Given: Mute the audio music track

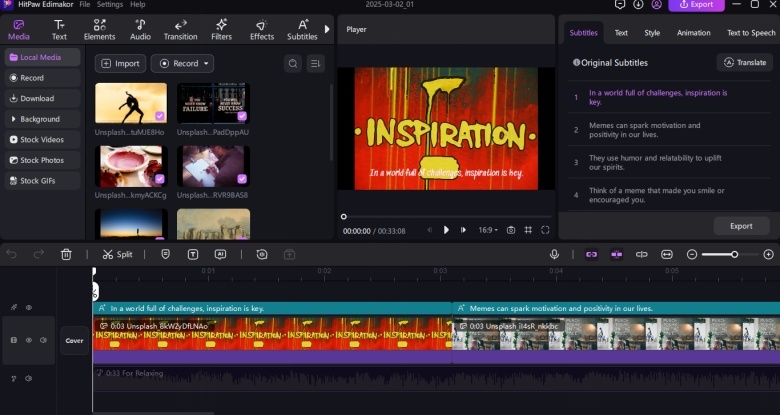Looking at the screenshot, I should pyautogui.click(x=28, y=378).
